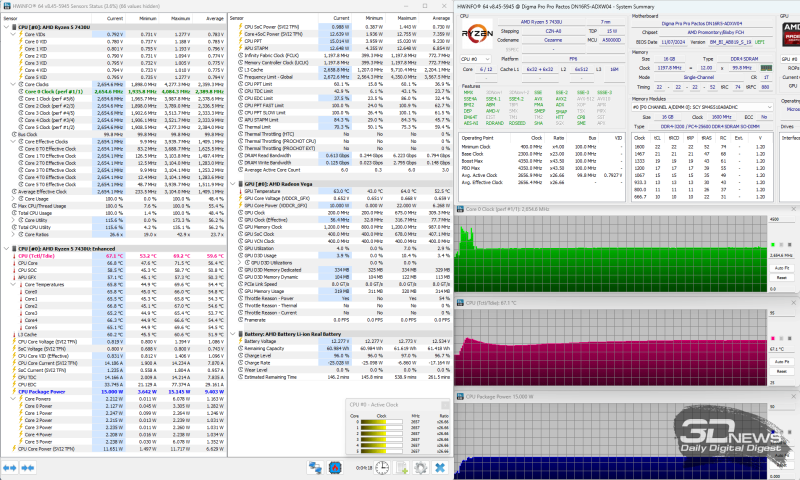Select the Core 0 Clock (perf #1/1) row
Image resolution: width=800 pixels, height=480 pixels.
(x=113, y=92)
